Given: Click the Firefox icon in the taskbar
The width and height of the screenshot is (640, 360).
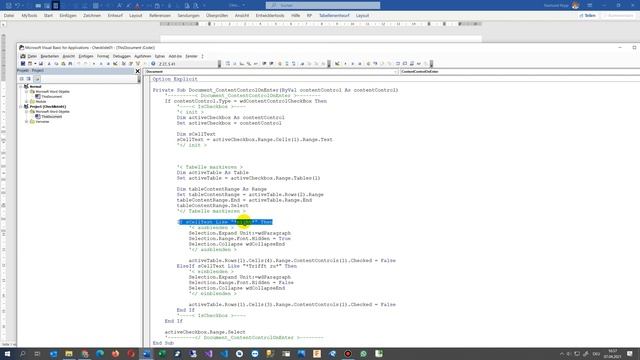Looking at the screenshot, I should click(x=116, y=354).
